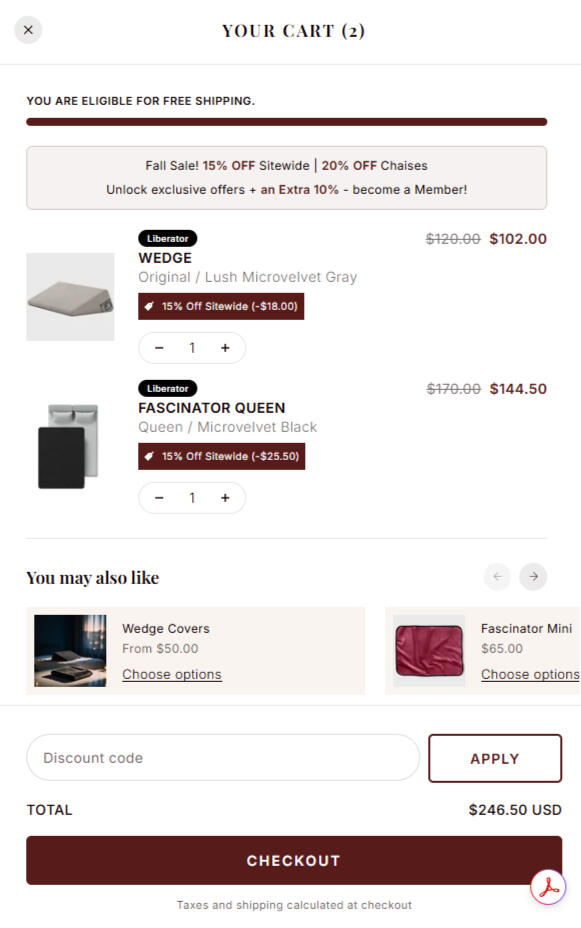Go to previous recommendations with left arrow
Image resolution: width=581 pixels, height=928 pixels.
[498, 576]
